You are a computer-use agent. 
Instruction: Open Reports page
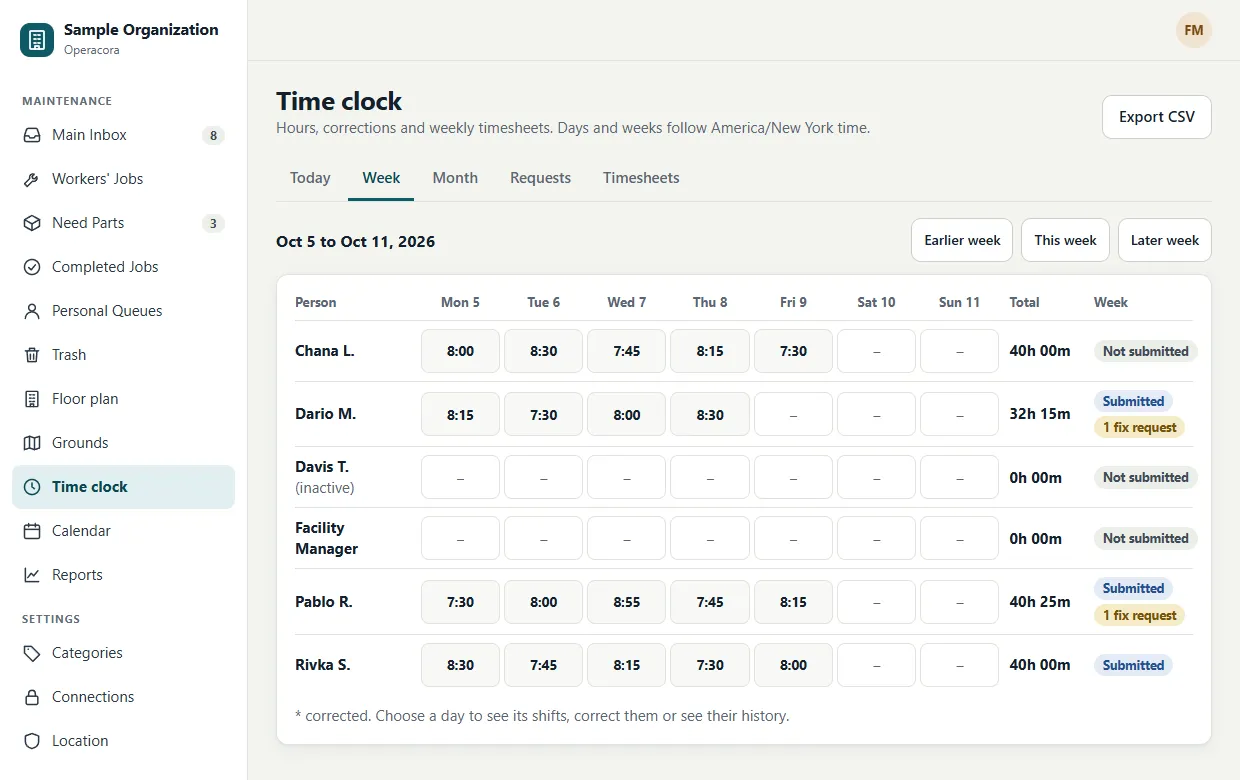point(124,575)
